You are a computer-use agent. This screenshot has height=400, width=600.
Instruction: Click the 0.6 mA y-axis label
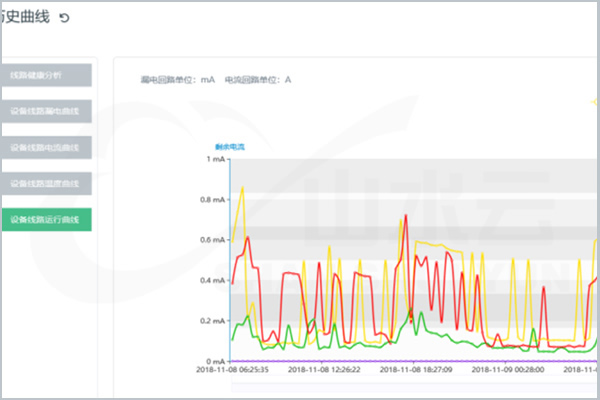211,240
